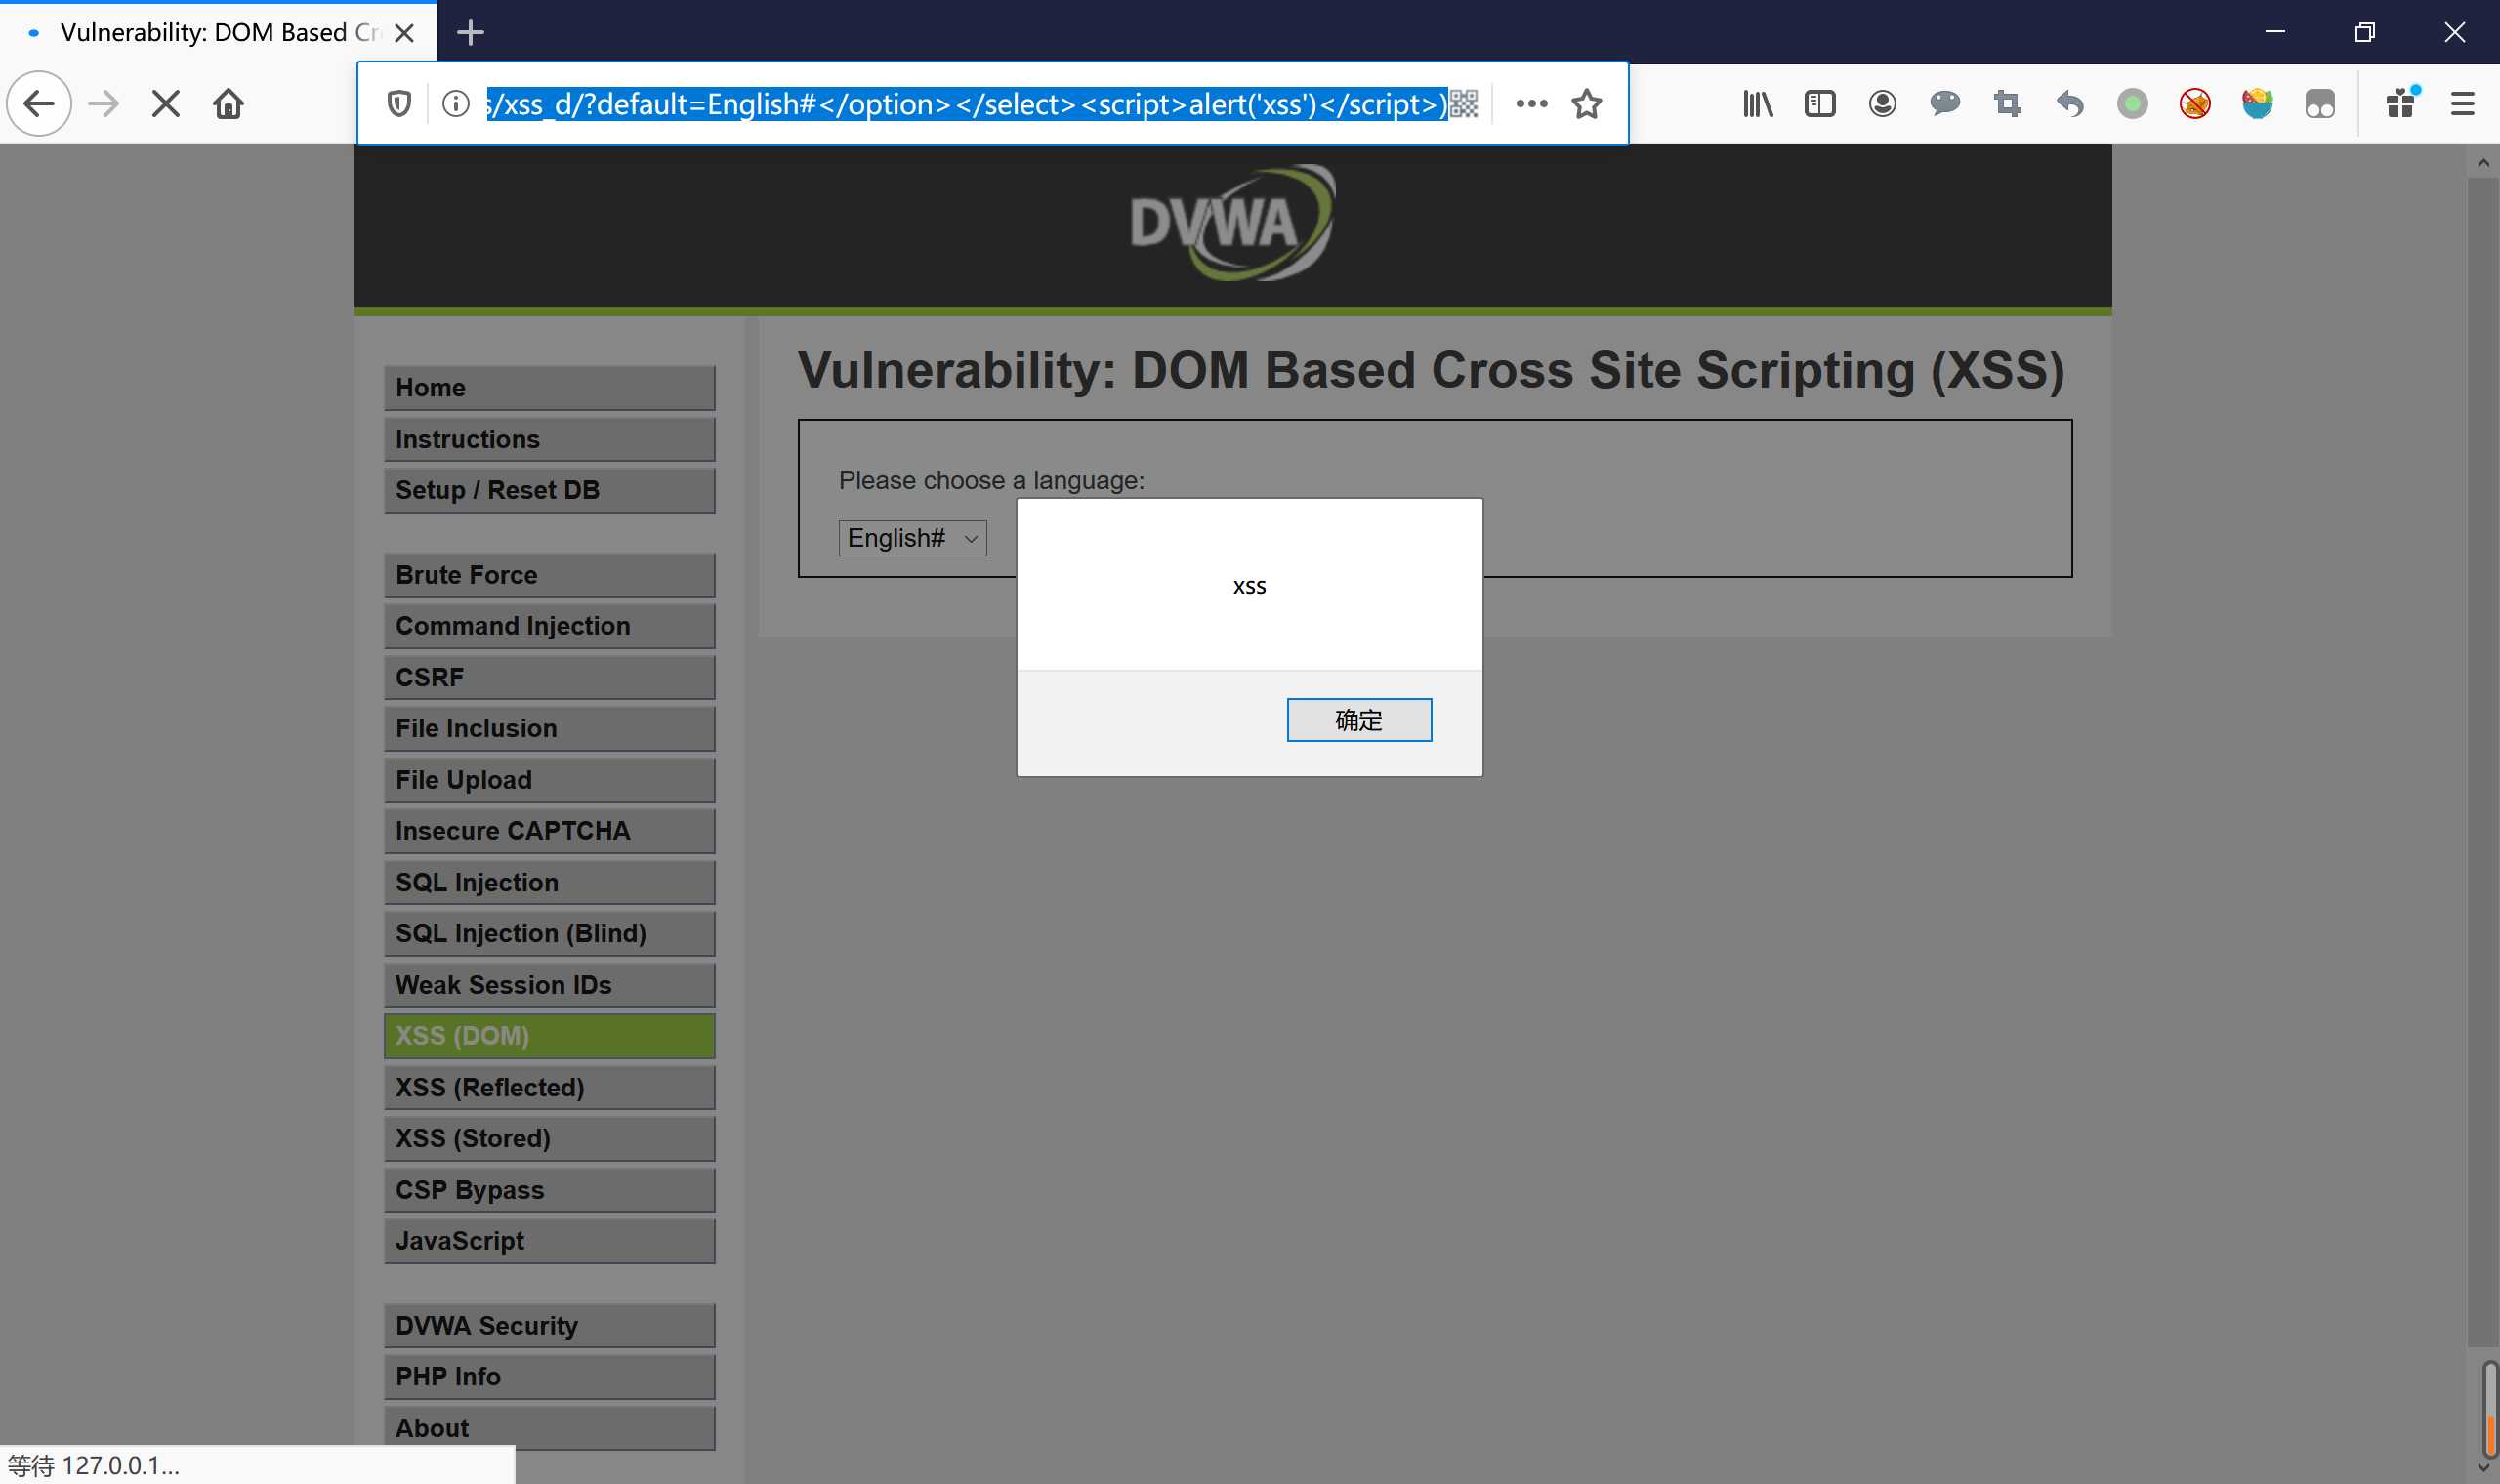Expand the English# language dropdown
Viewport: 2500px width, 1484px height.
click(912, 538)
